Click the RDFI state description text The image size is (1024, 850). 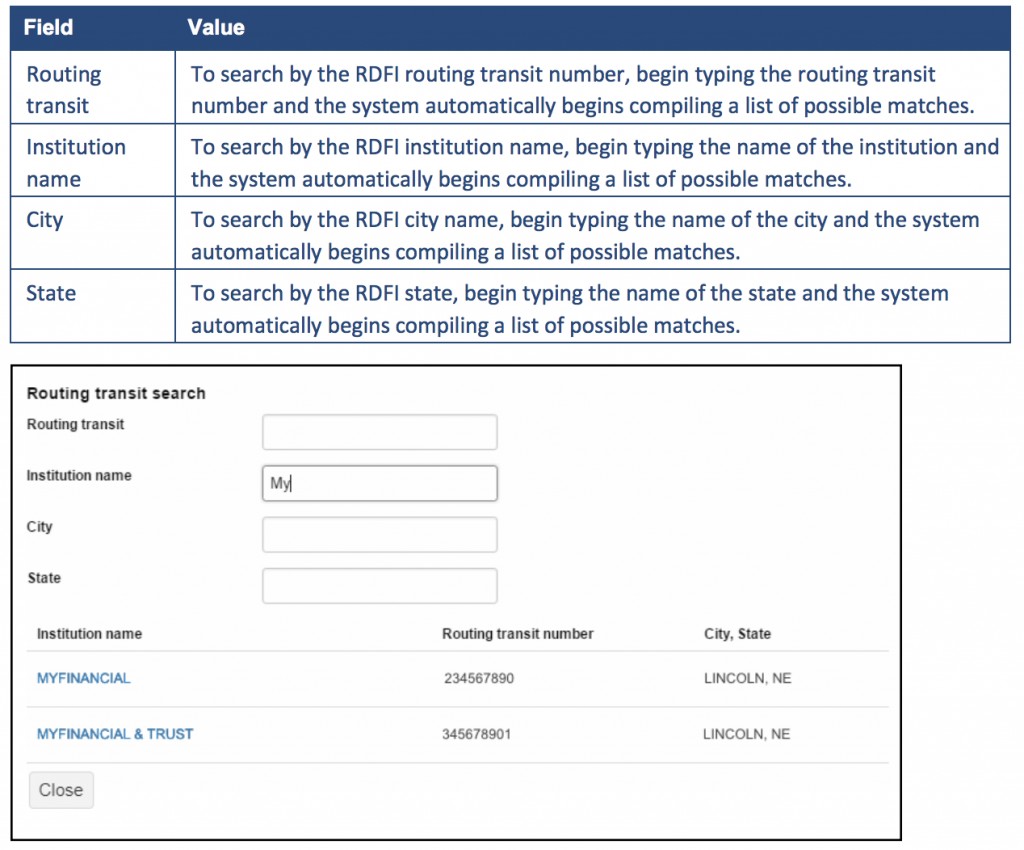tap(569, 309)
